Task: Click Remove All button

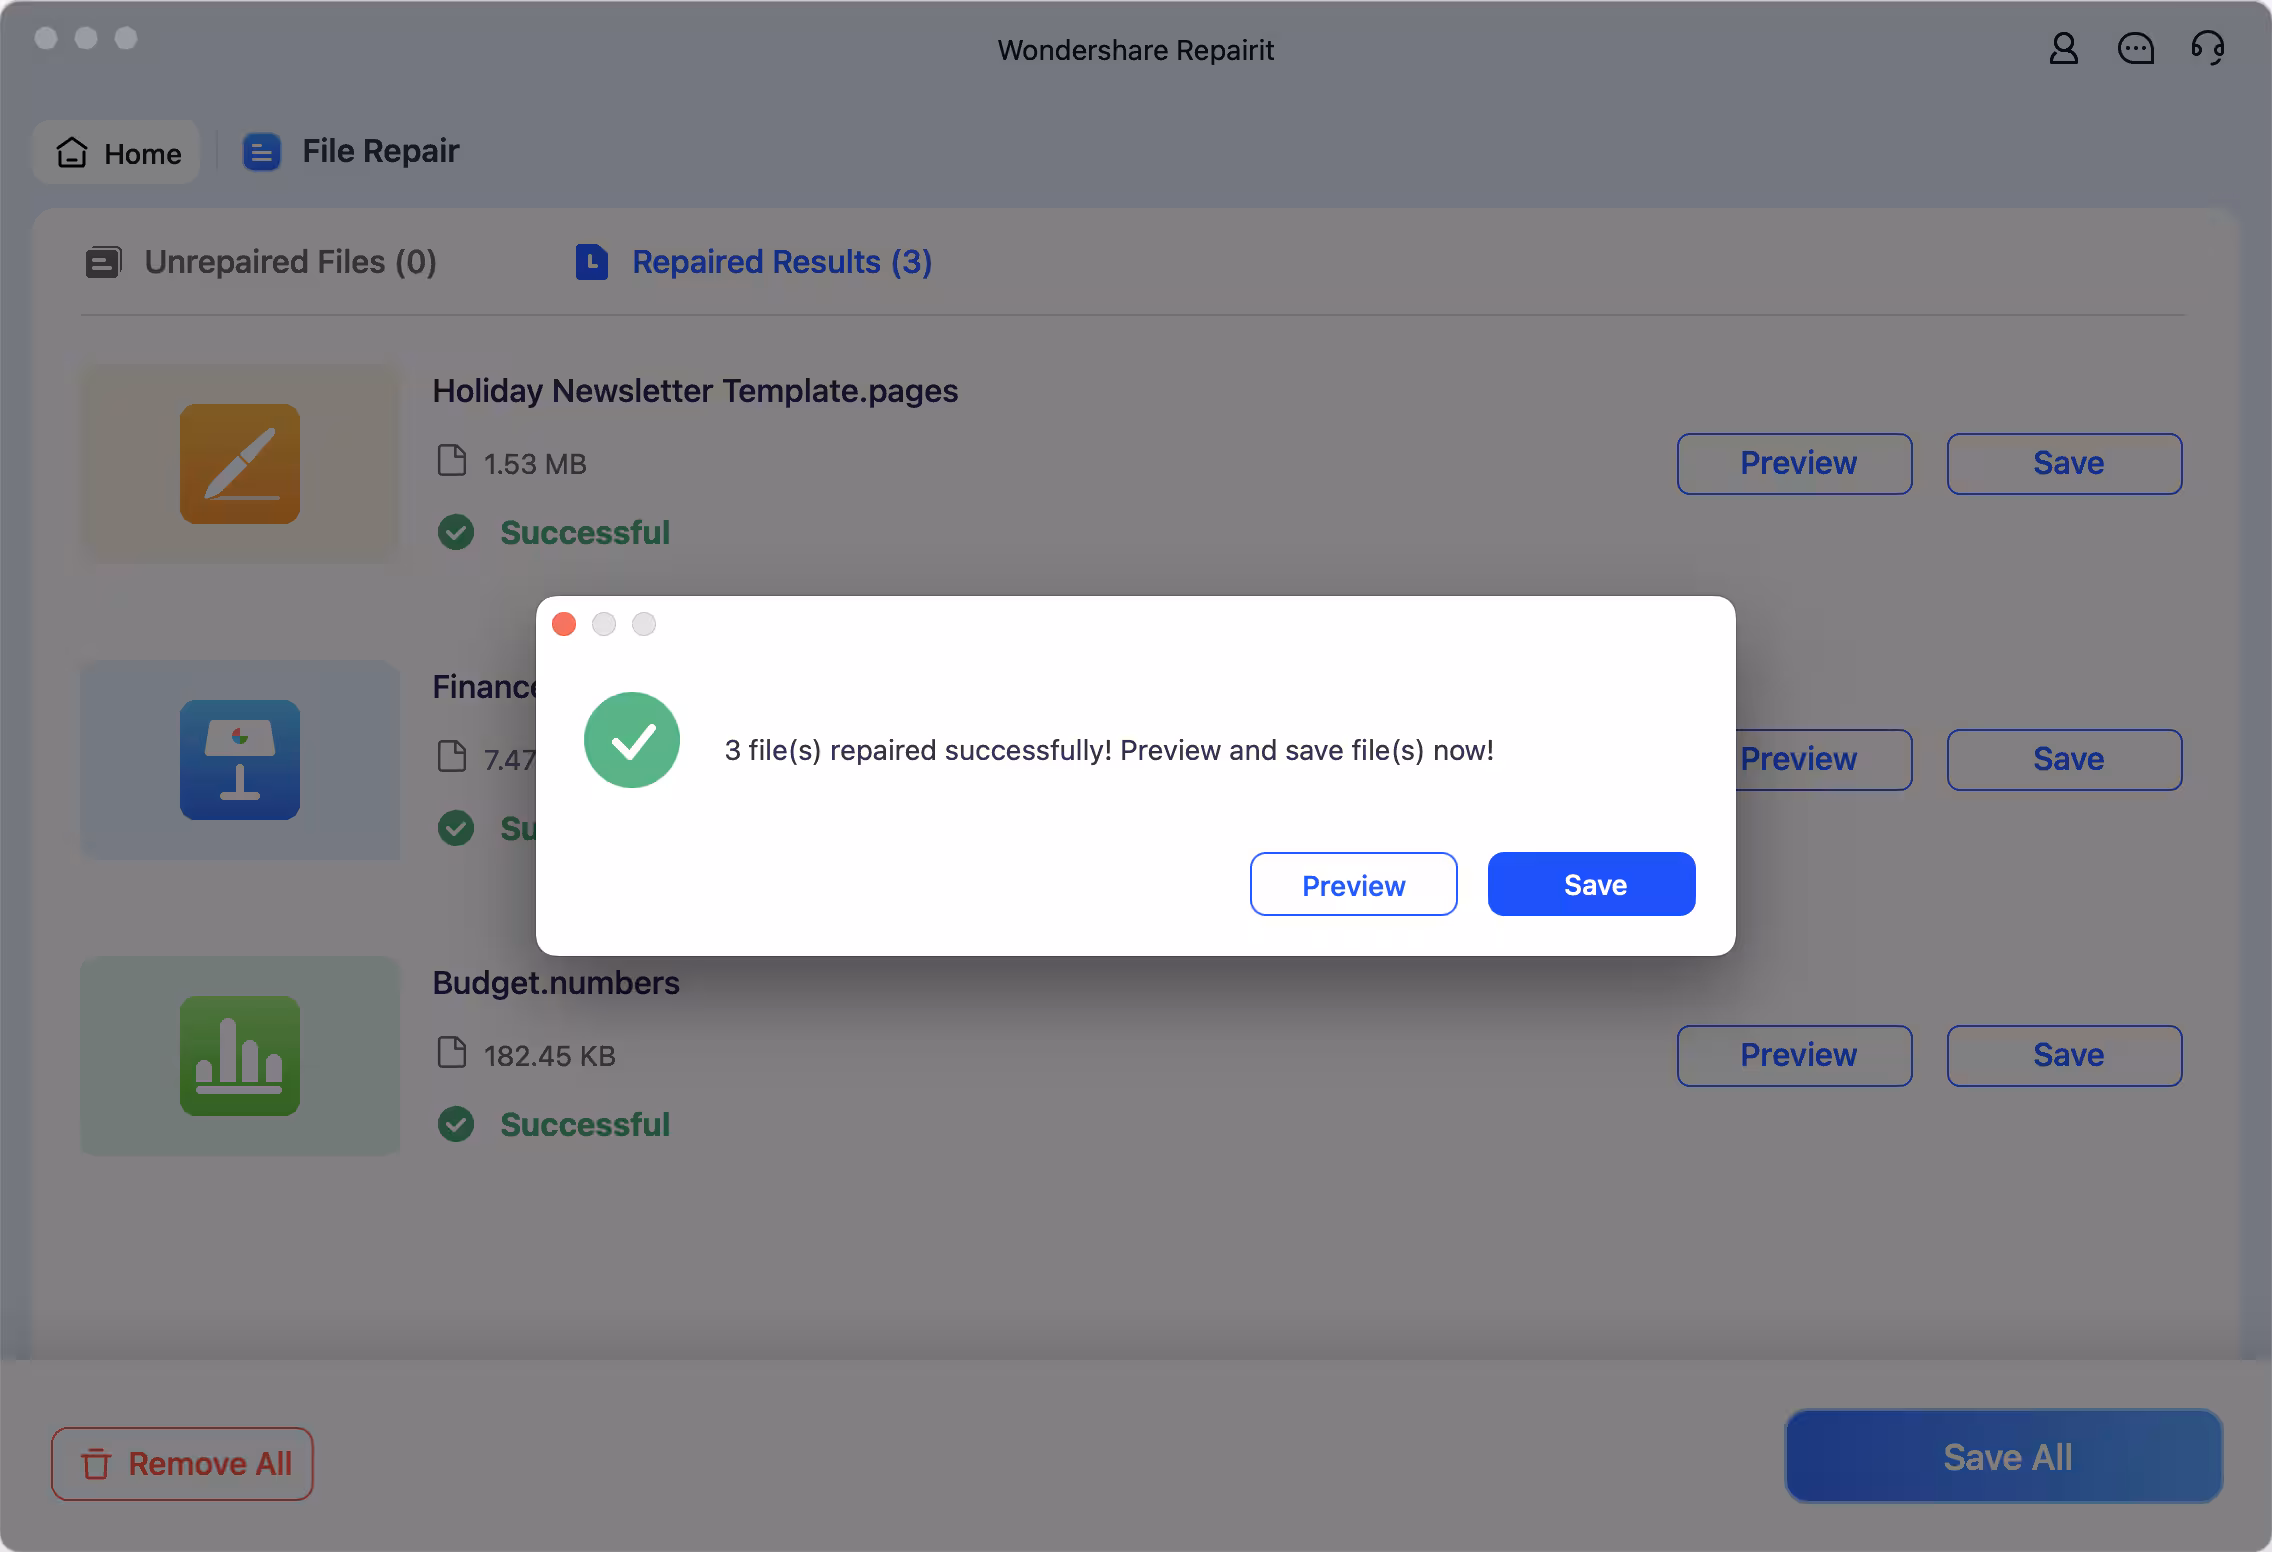Action: point(182,1463)
